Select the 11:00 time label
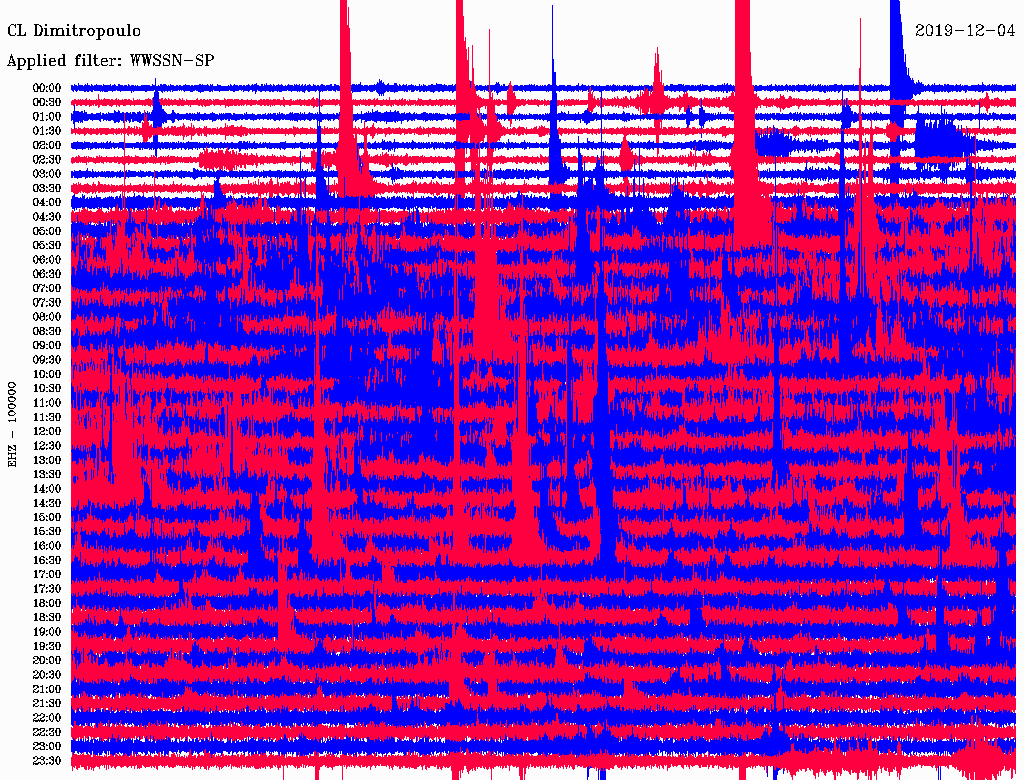This screenshot has width=1024, height=780. [46, 402]
